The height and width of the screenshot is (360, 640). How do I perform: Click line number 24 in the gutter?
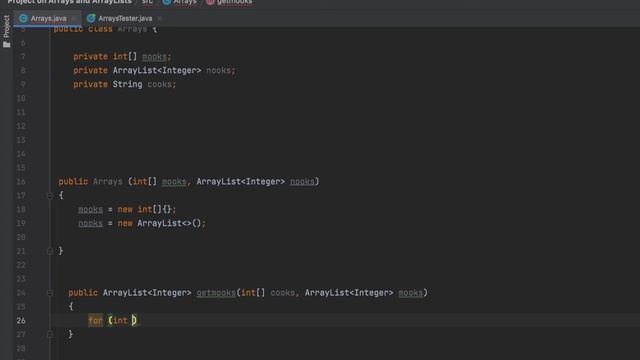point(21,293)
